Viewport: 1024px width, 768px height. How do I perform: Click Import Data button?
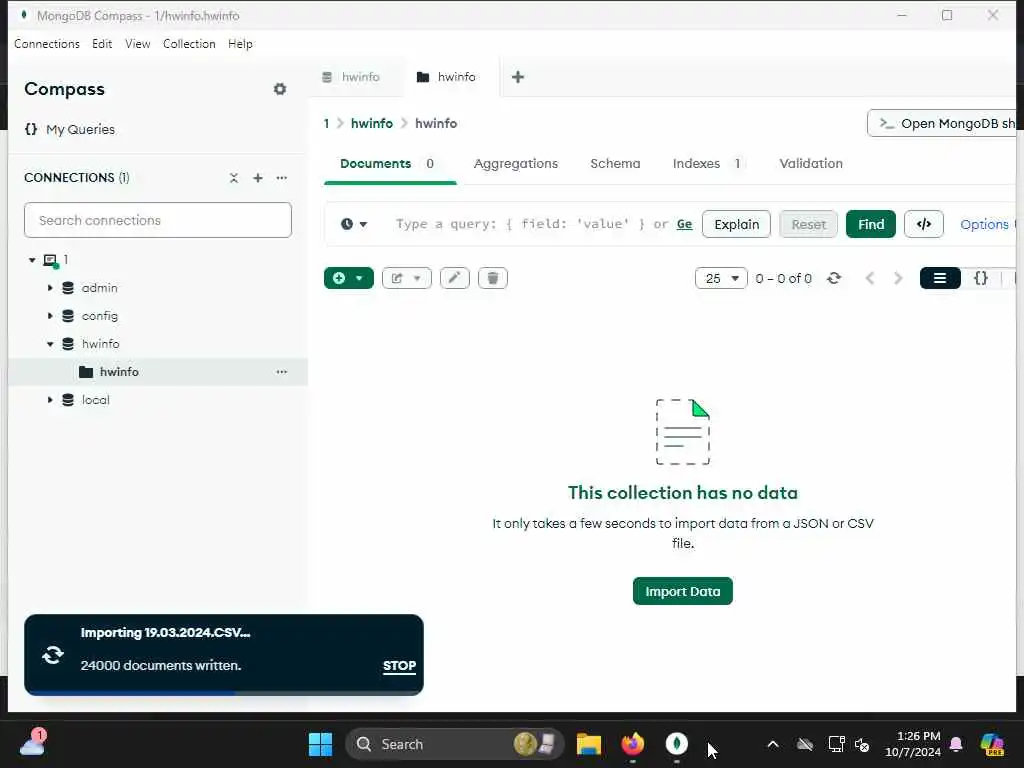click(682, 591)
